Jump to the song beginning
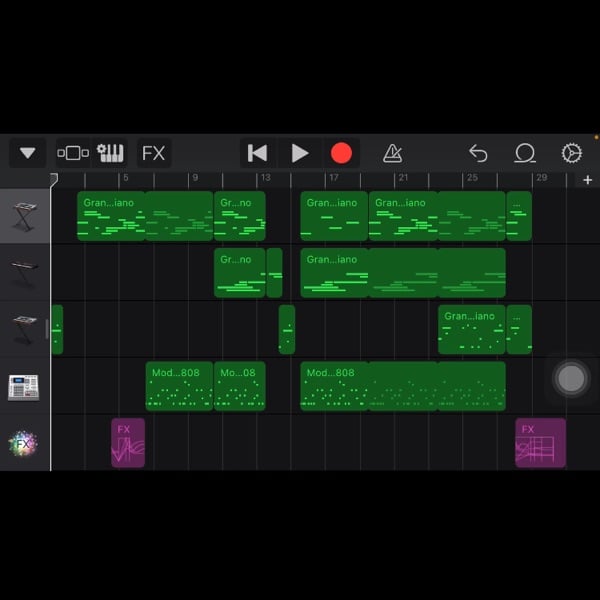Screen dimensions: 600x600 tap(257, 153)
